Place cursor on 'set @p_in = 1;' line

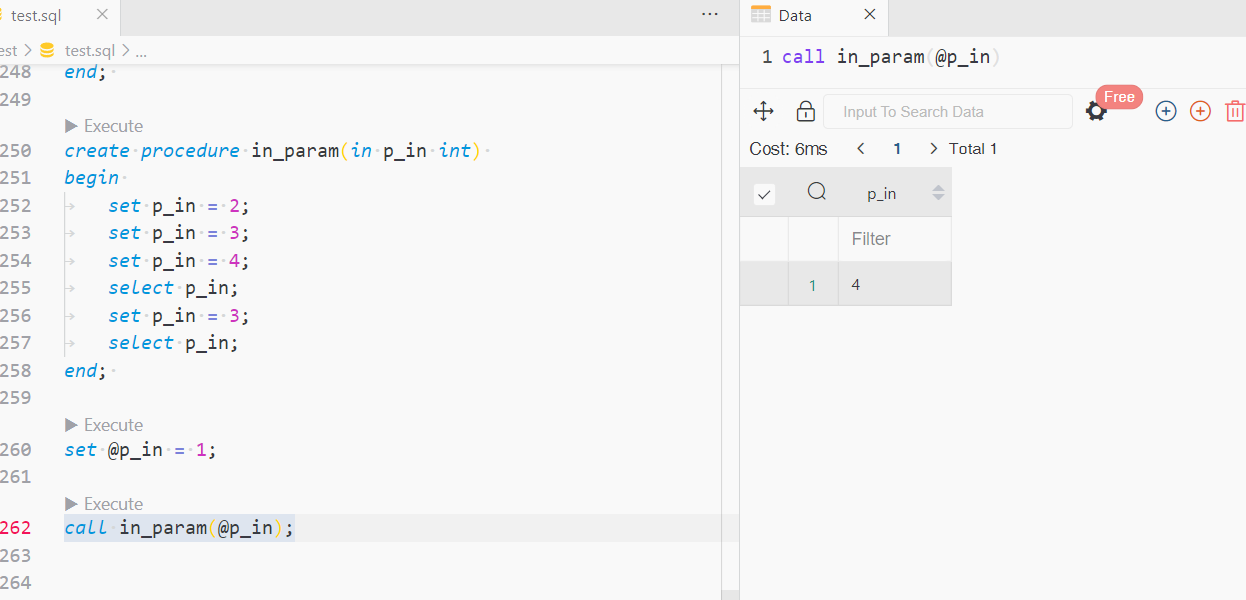coord(140,450)
